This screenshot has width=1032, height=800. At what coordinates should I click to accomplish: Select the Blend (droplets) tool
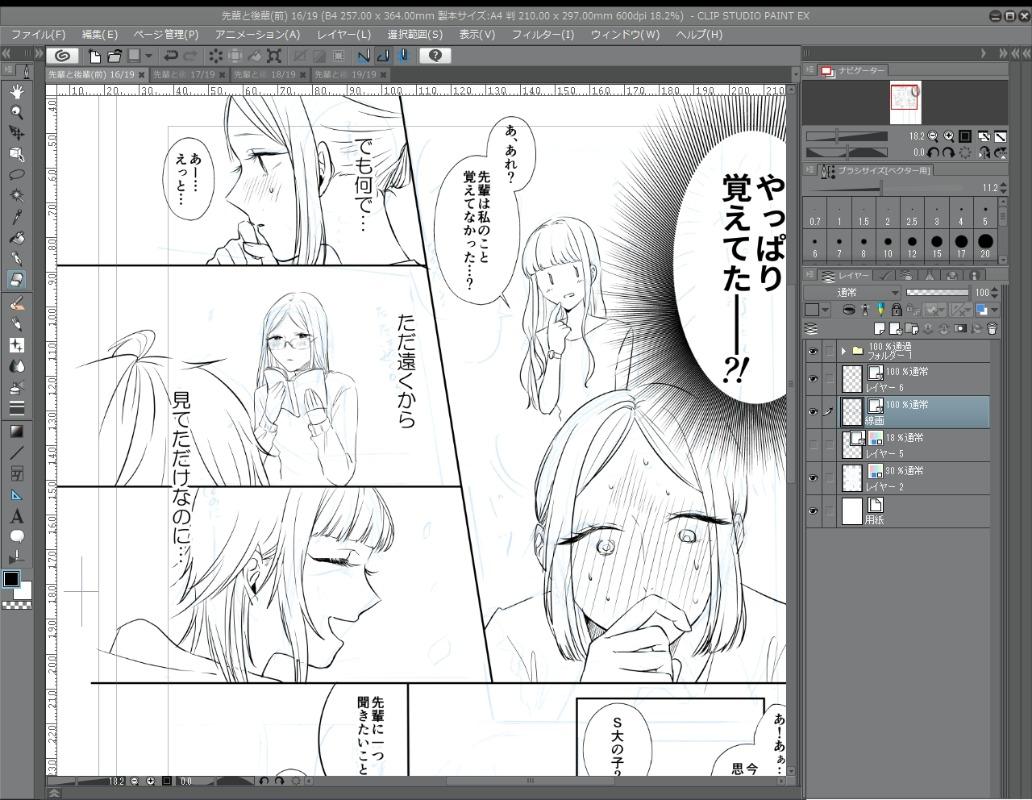[x=16, y=366]
